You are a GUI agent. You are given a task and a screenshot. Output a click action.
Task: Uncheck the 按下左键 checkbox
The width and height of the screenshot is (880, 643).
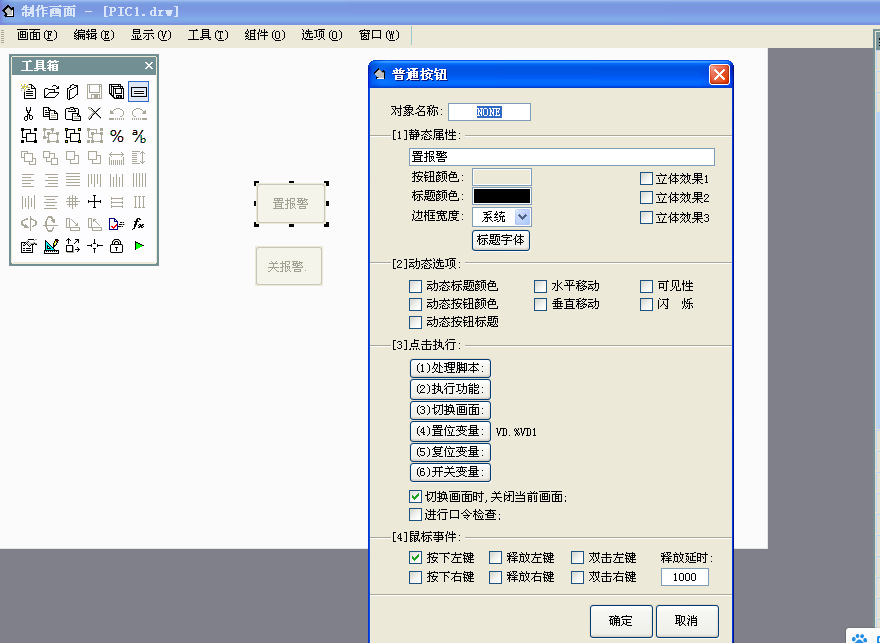coord(416,558)
